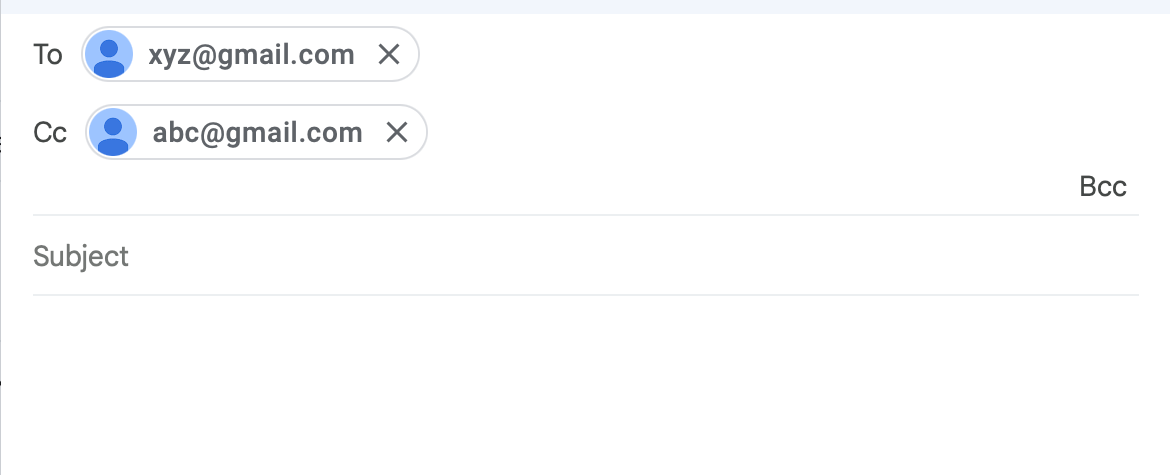1170x475 pixels.
Task: Click the light blue header strip at top
Action: point(585,6)
